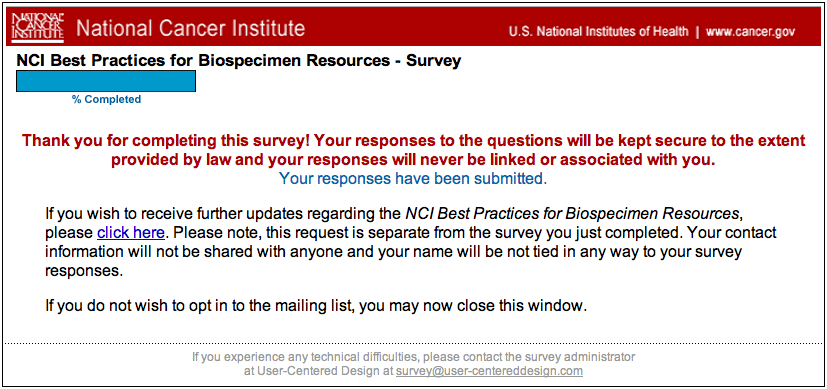Click the survey title heading text
The image size is (827, 389).
point(239,61)
